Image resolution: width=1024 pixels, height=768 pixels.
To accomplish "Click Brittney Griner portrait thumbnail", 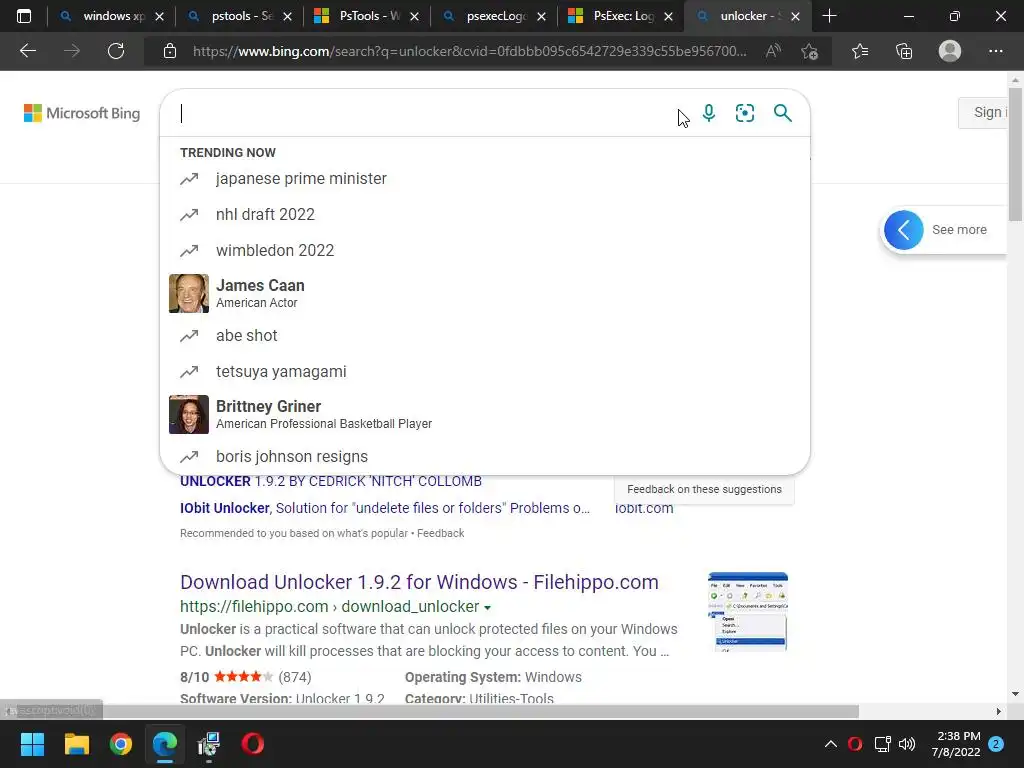I will [x=189, y=414].
